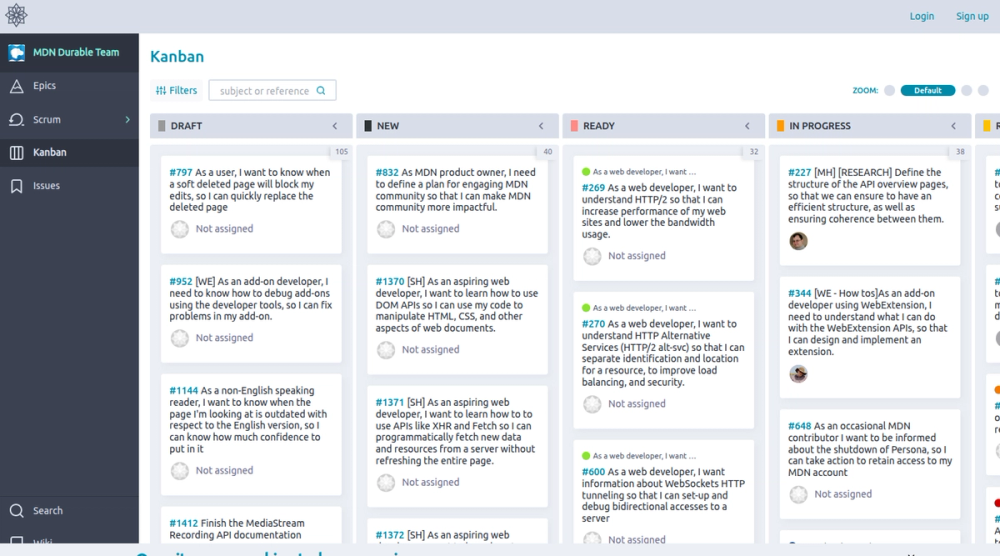Image resolution: width=1000 pixels, height=556 pixels.
Task: Click the IN PROGRESS column count 38
Action: tap(960, 152)
